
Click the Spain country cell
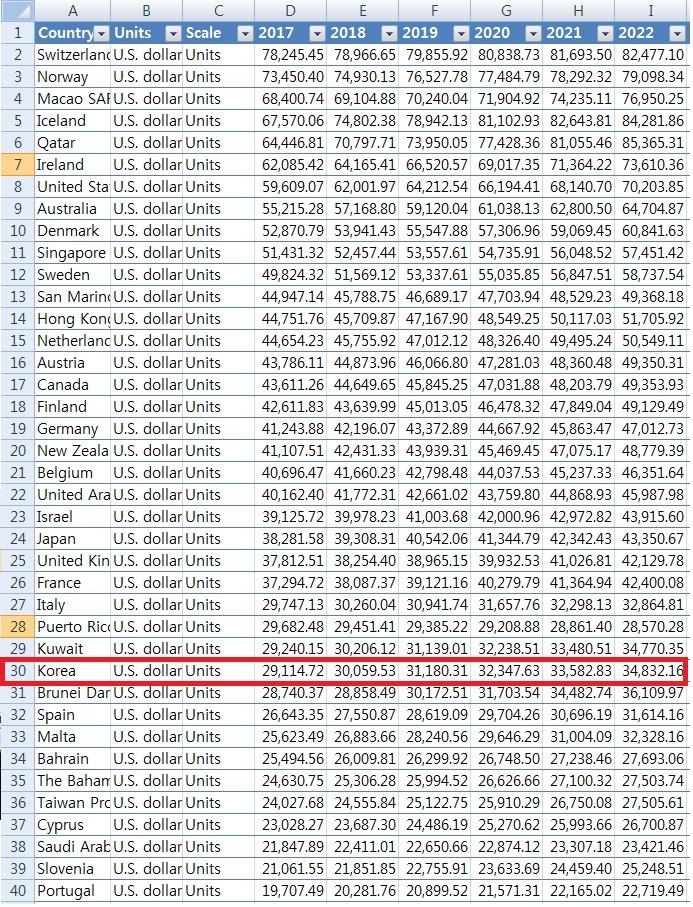(73, 715)
